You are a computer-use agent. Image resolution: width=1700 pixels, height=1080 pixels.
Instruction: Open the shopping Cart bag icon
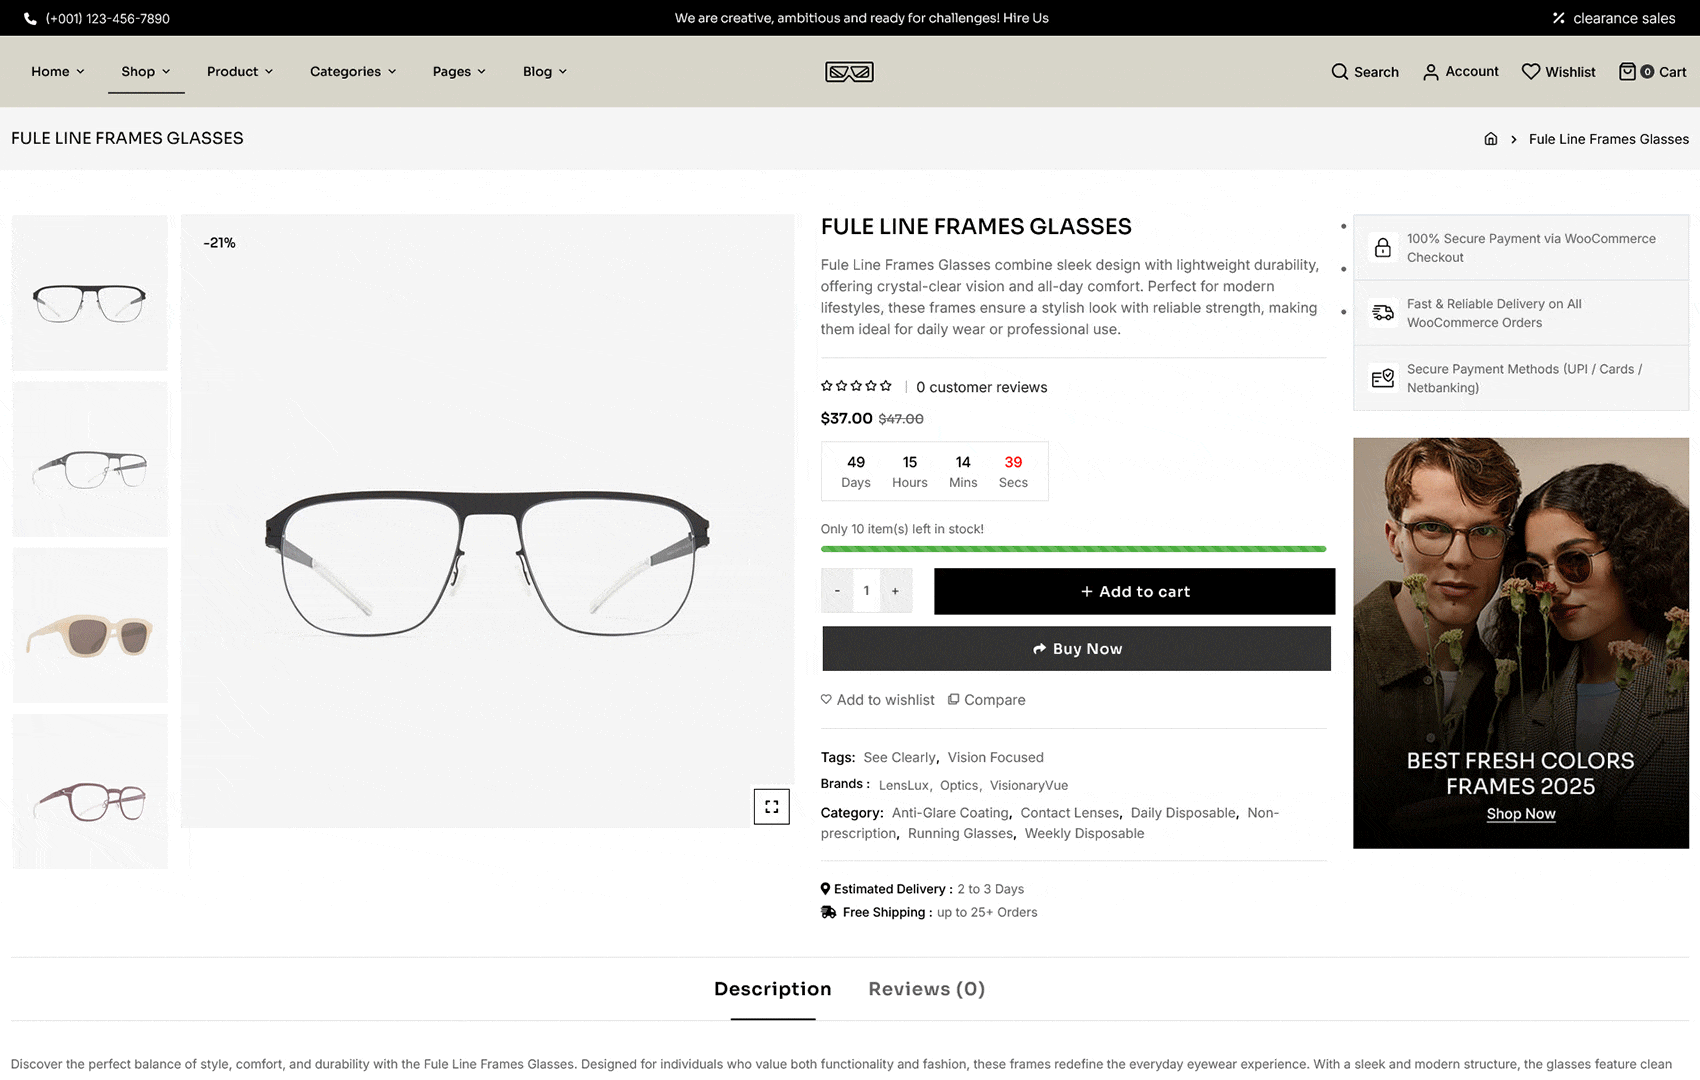pyautogui.click(x=1627, y=72)
